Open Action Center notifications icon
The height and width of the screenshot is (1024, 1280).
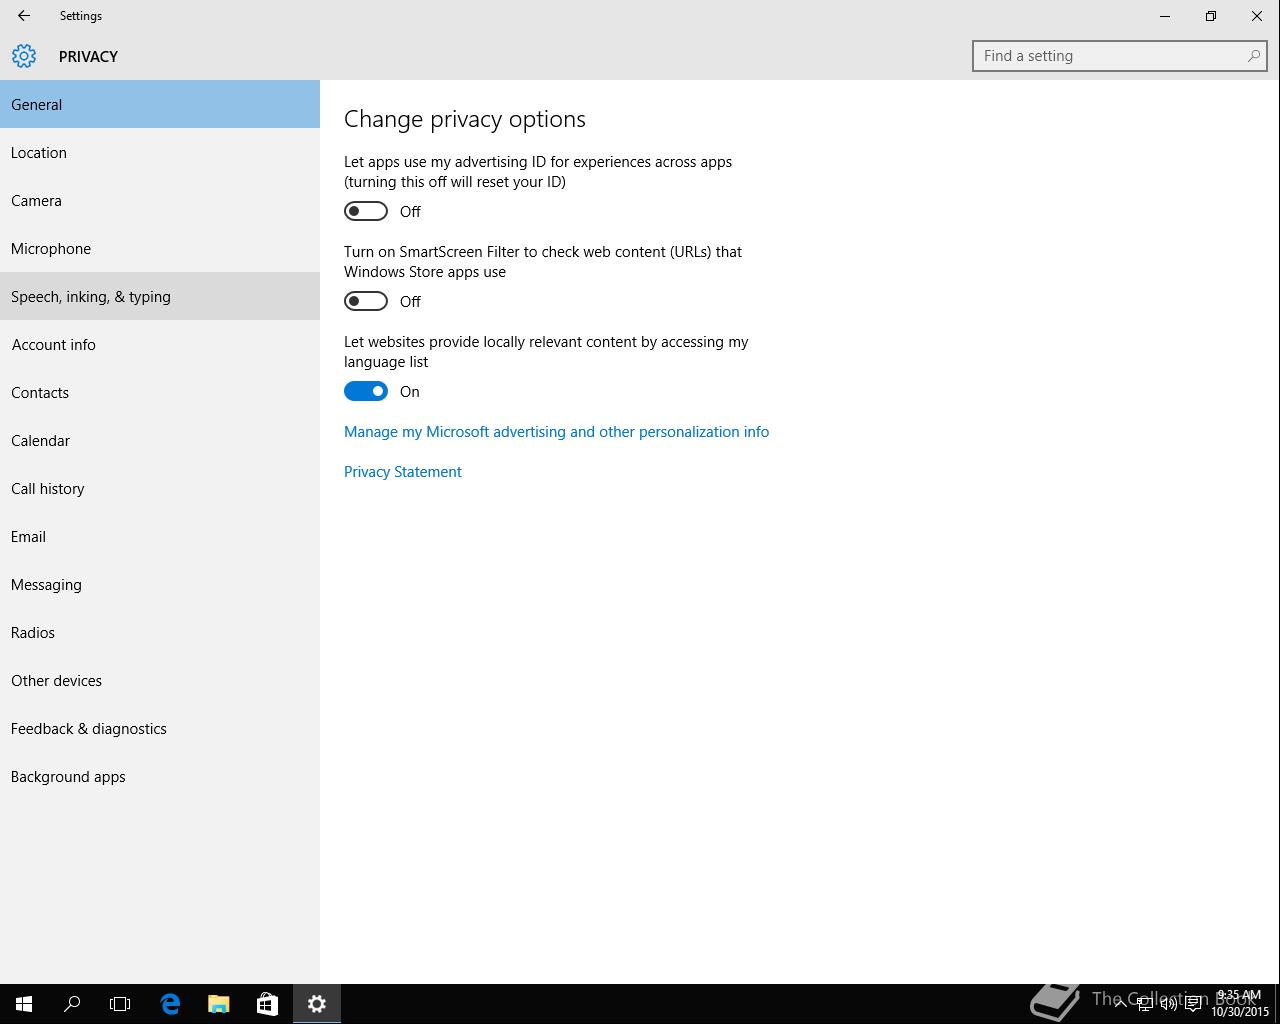click(1193, 1004)
